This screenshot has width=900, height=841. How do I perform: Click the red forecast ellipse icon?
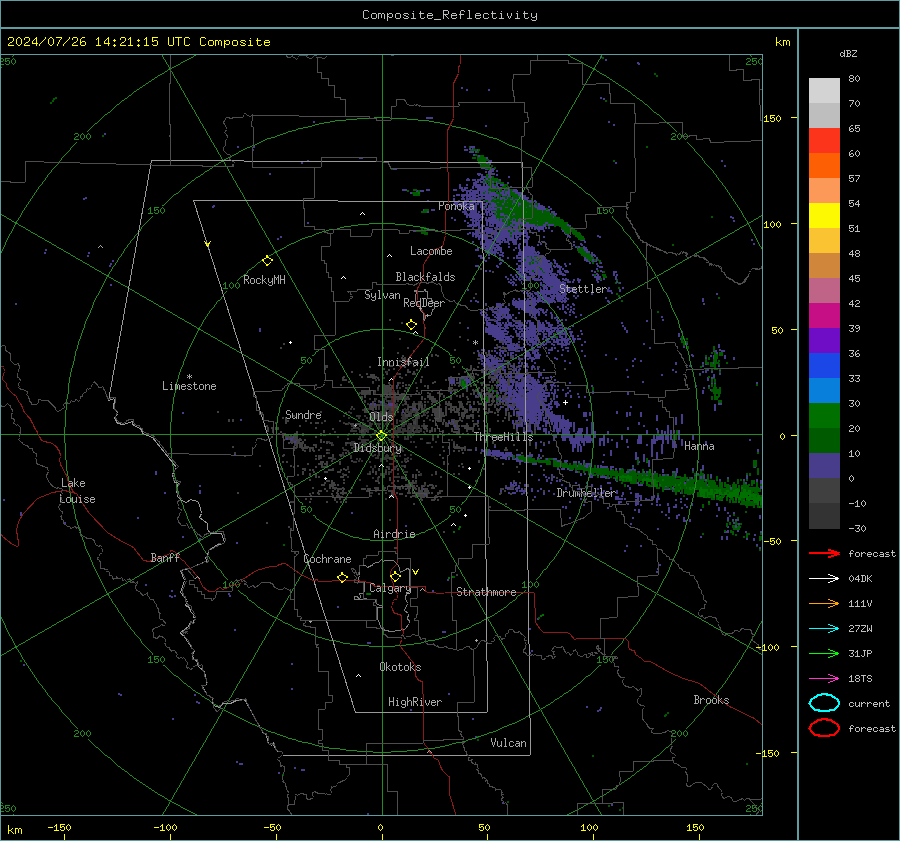(x=824, y=728)
